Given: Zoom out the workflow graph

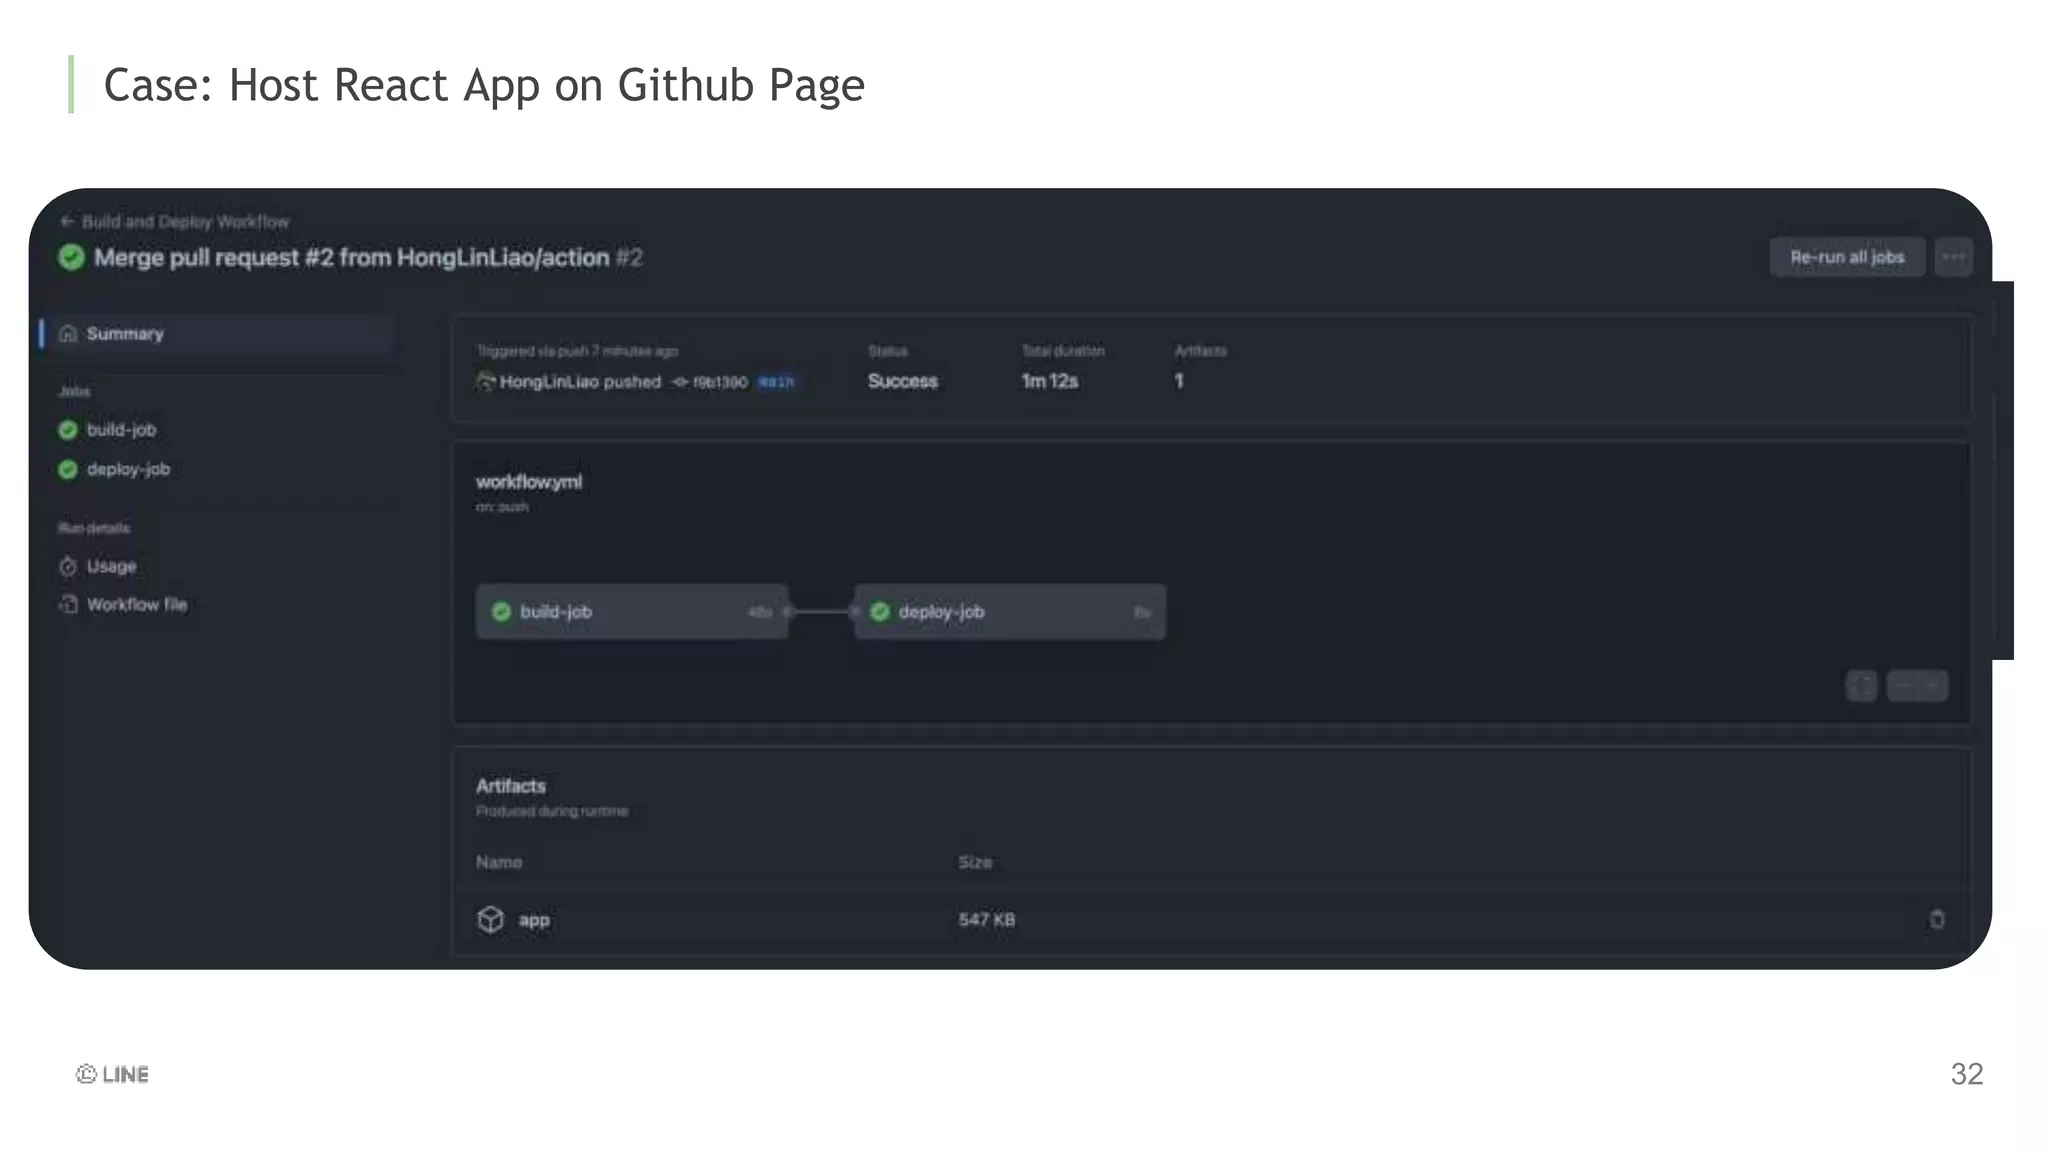Looking at the screenshot, I should click(x=1903, y=686).
